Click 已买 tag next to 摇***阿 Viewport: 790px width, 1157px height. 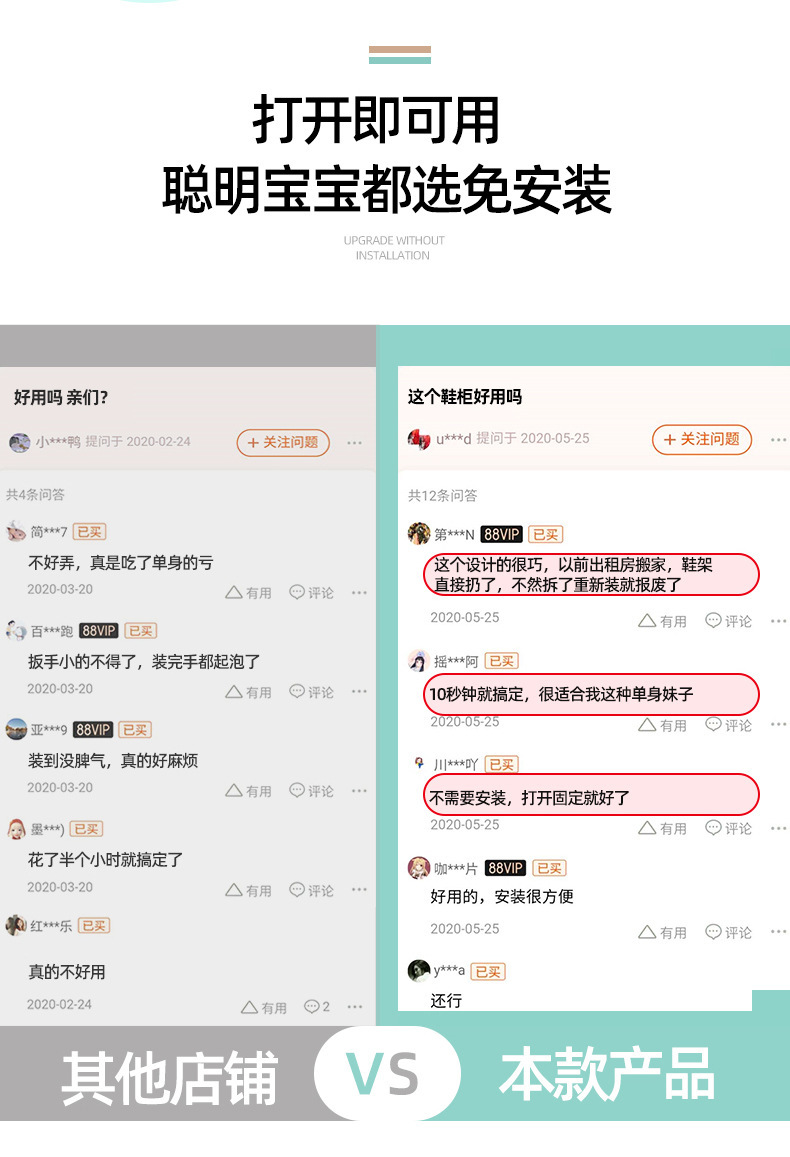(x=502, y=661)
